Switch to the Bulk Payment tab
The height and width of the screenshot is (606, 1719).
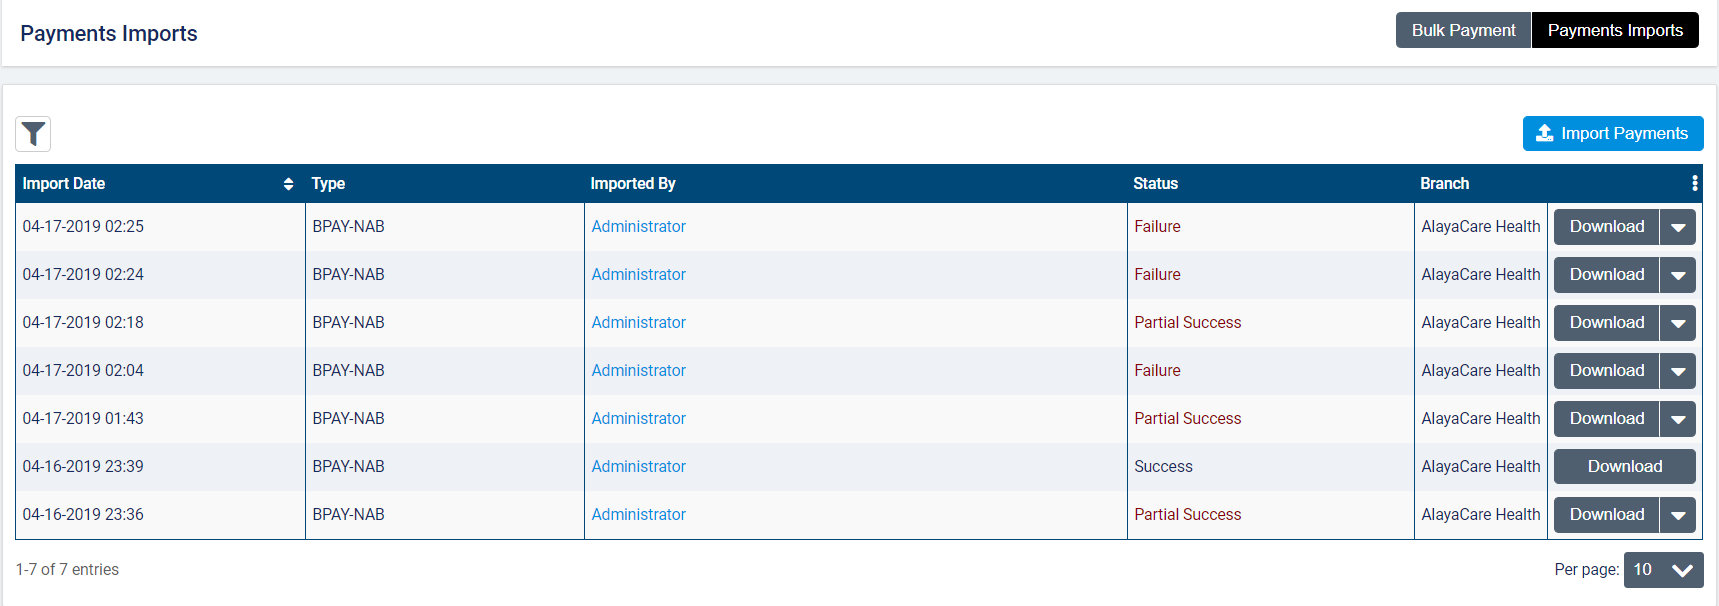pos(1463,30)
